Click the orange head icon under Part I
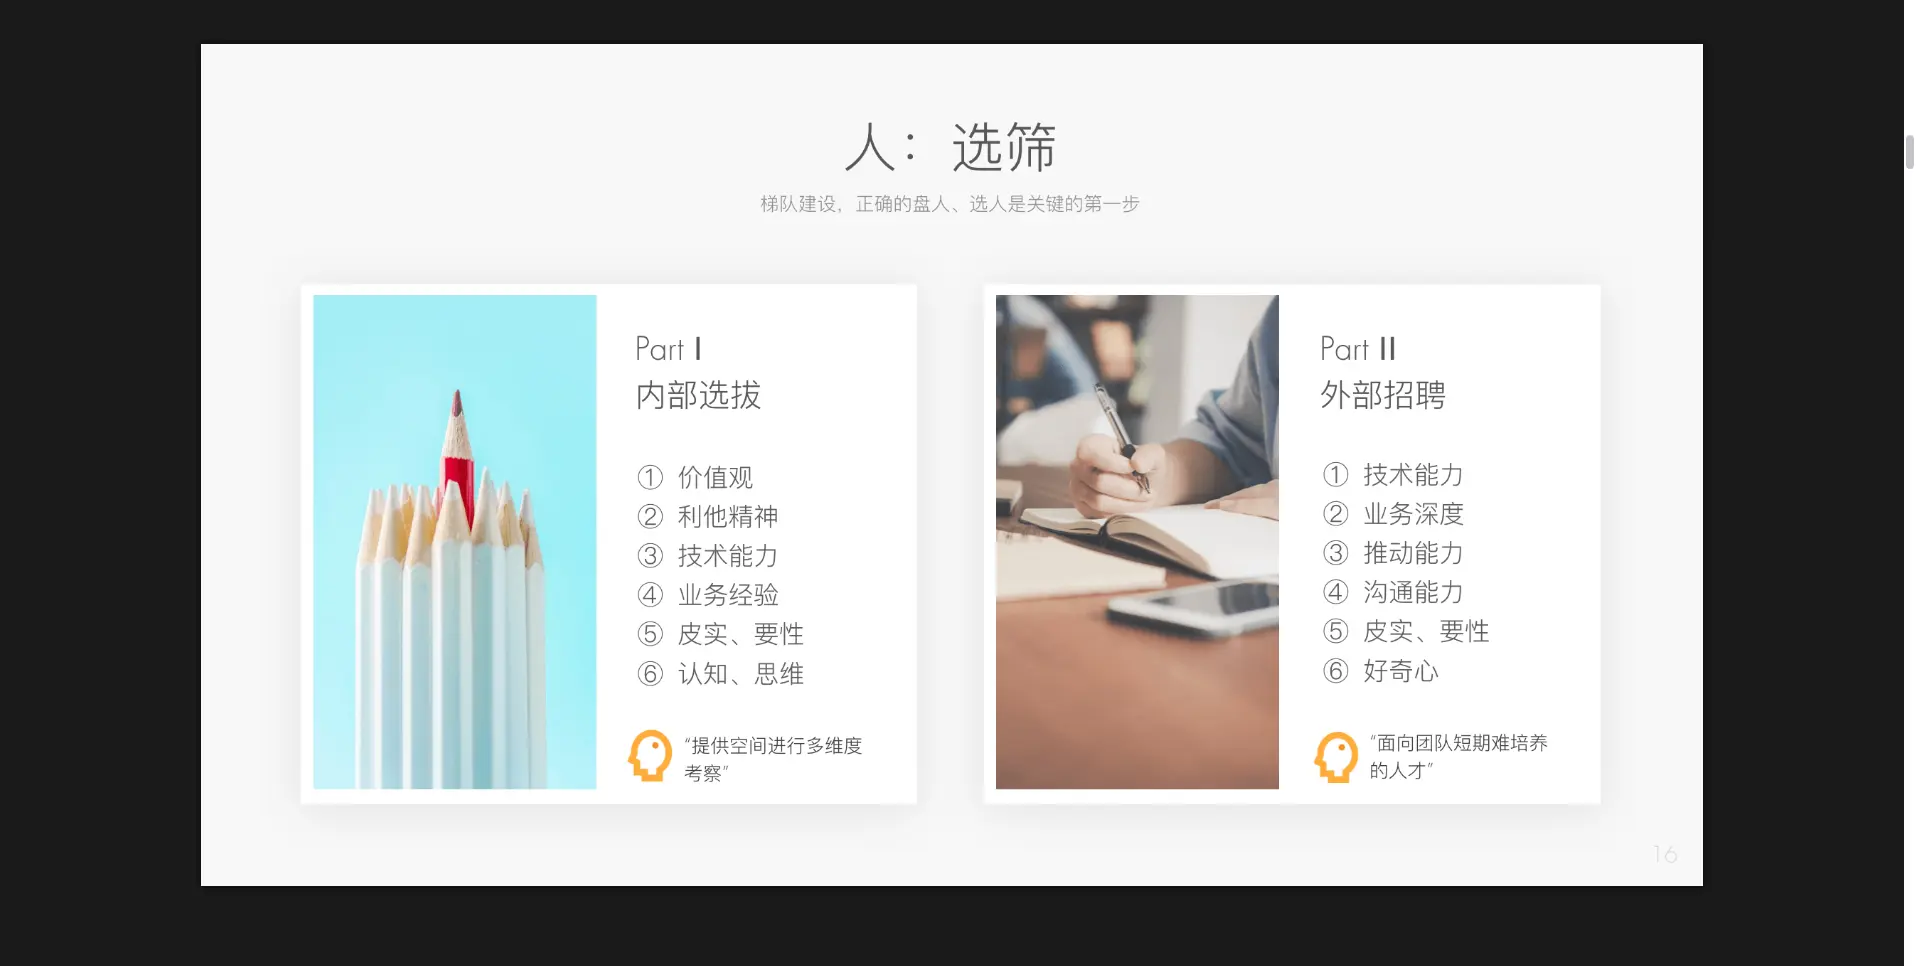The height and width of the screenshot is (966, 1916). point(650,755)
